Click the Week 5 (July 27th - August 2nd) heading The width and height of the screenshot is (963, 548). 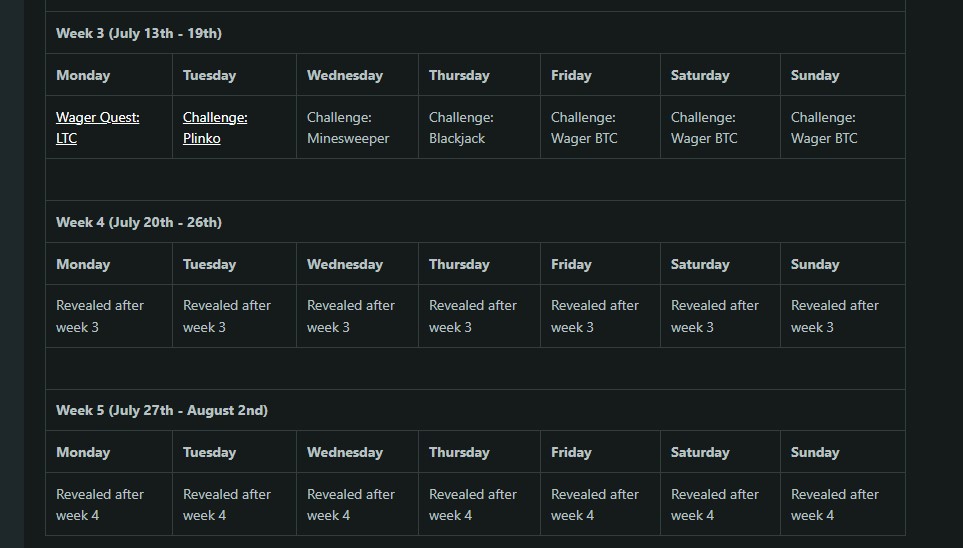pyautogui.click(x=162, y=410)
